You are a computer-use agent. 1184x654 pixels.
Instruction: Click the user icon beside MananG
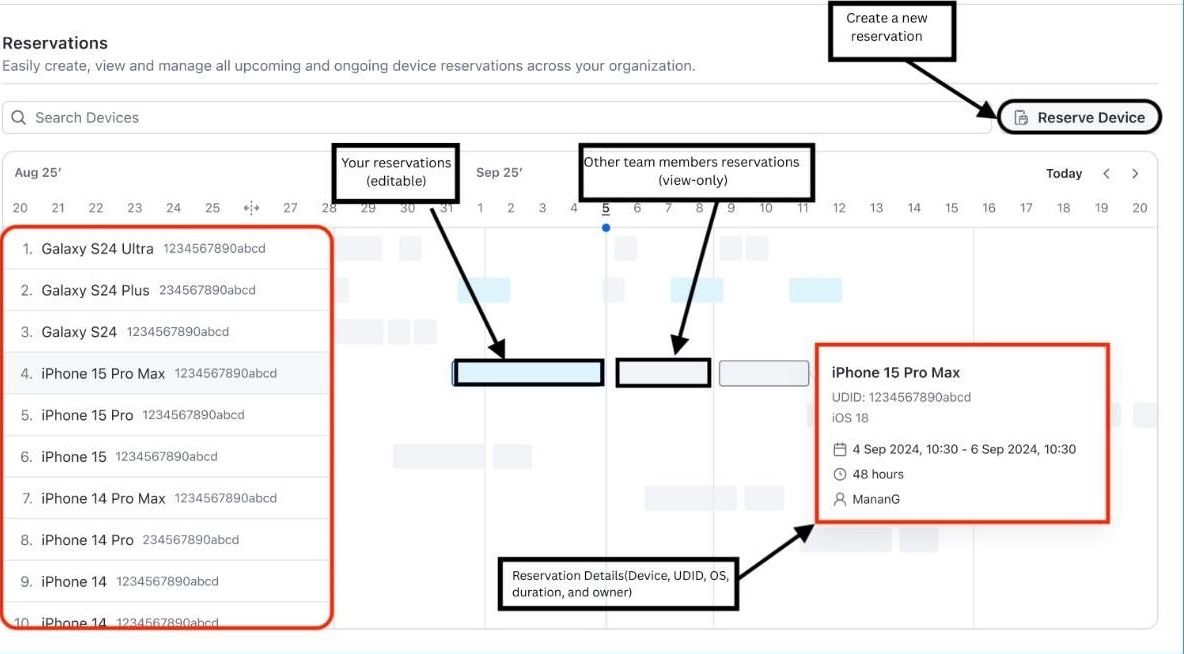pyautogui.click(x=840, y=499)
